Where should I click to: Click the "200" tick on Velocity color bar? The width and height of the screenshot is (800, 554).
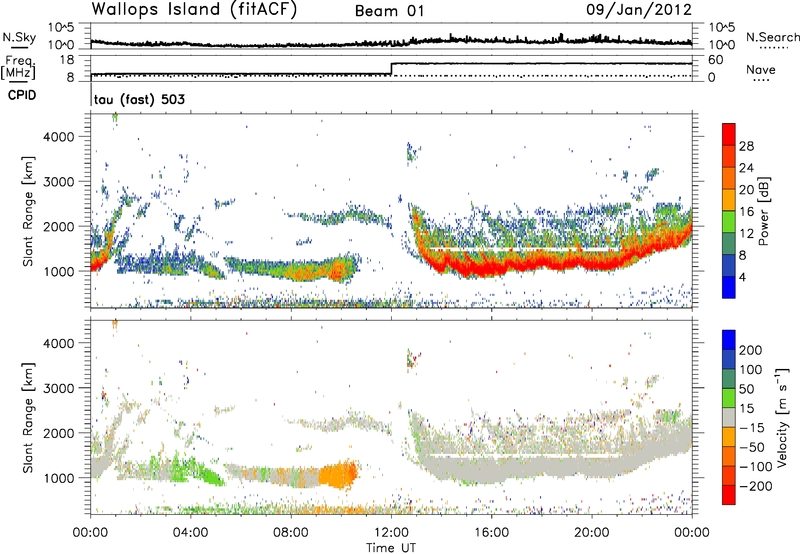point(751,350)
